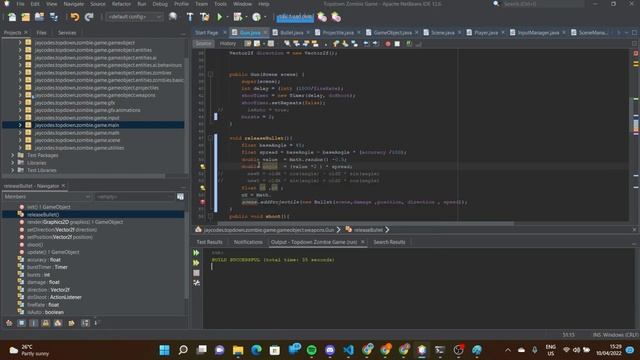
Task: Click the Save All toolbar icon
Action: tap(53, 17)
